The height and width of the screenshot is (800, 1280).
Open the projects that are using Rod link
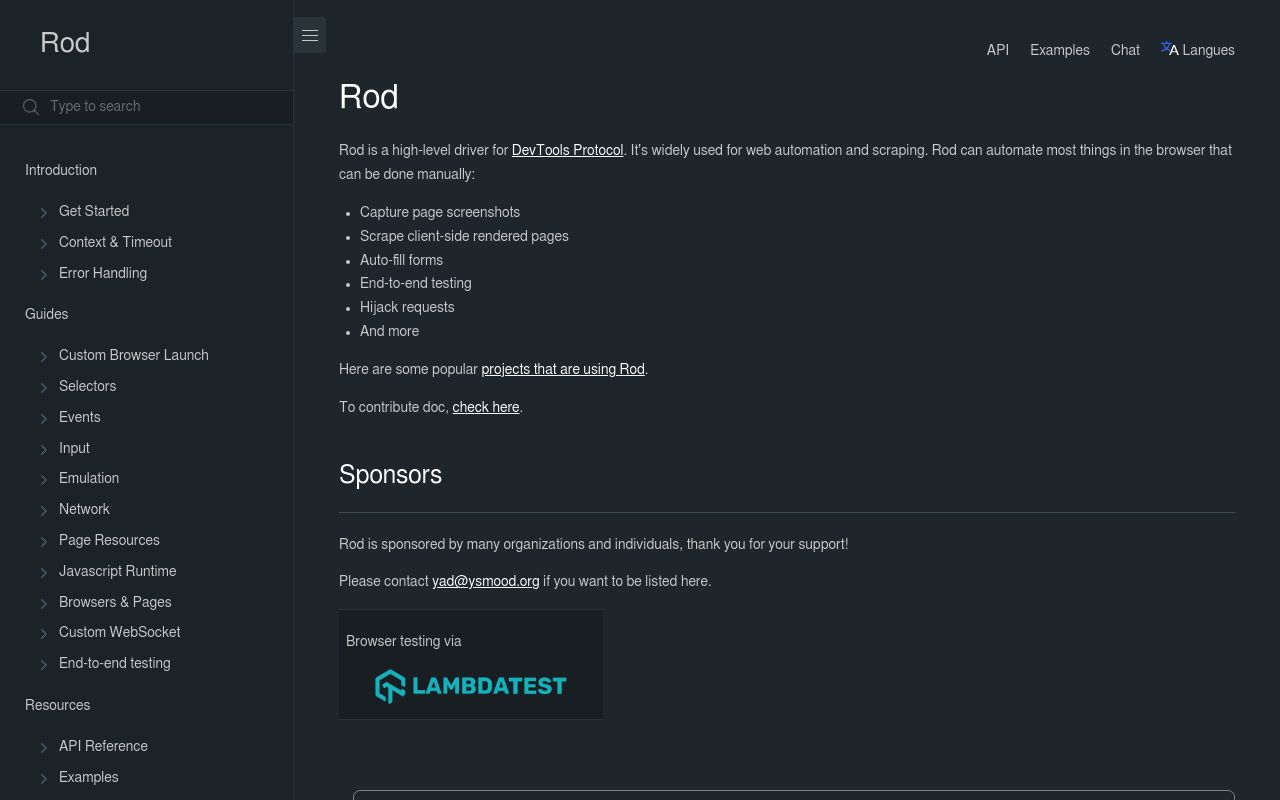click(x=563, y=369)
